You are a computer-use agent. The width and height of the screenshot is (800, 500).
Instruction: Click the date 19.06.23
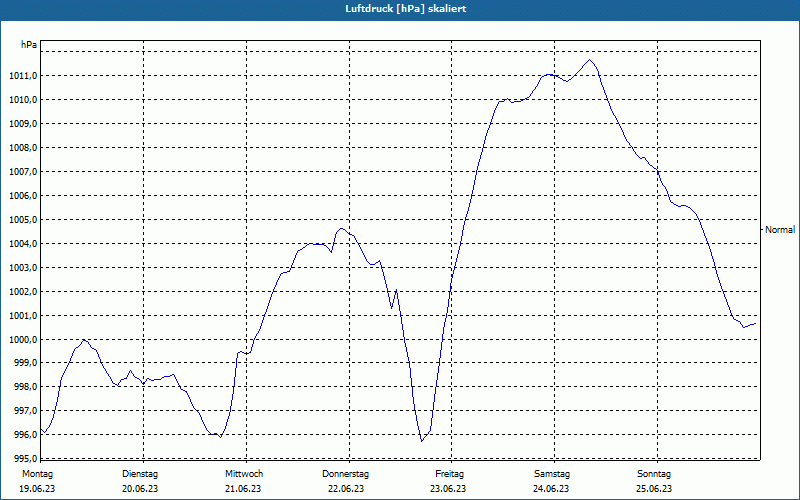(37, 489)
